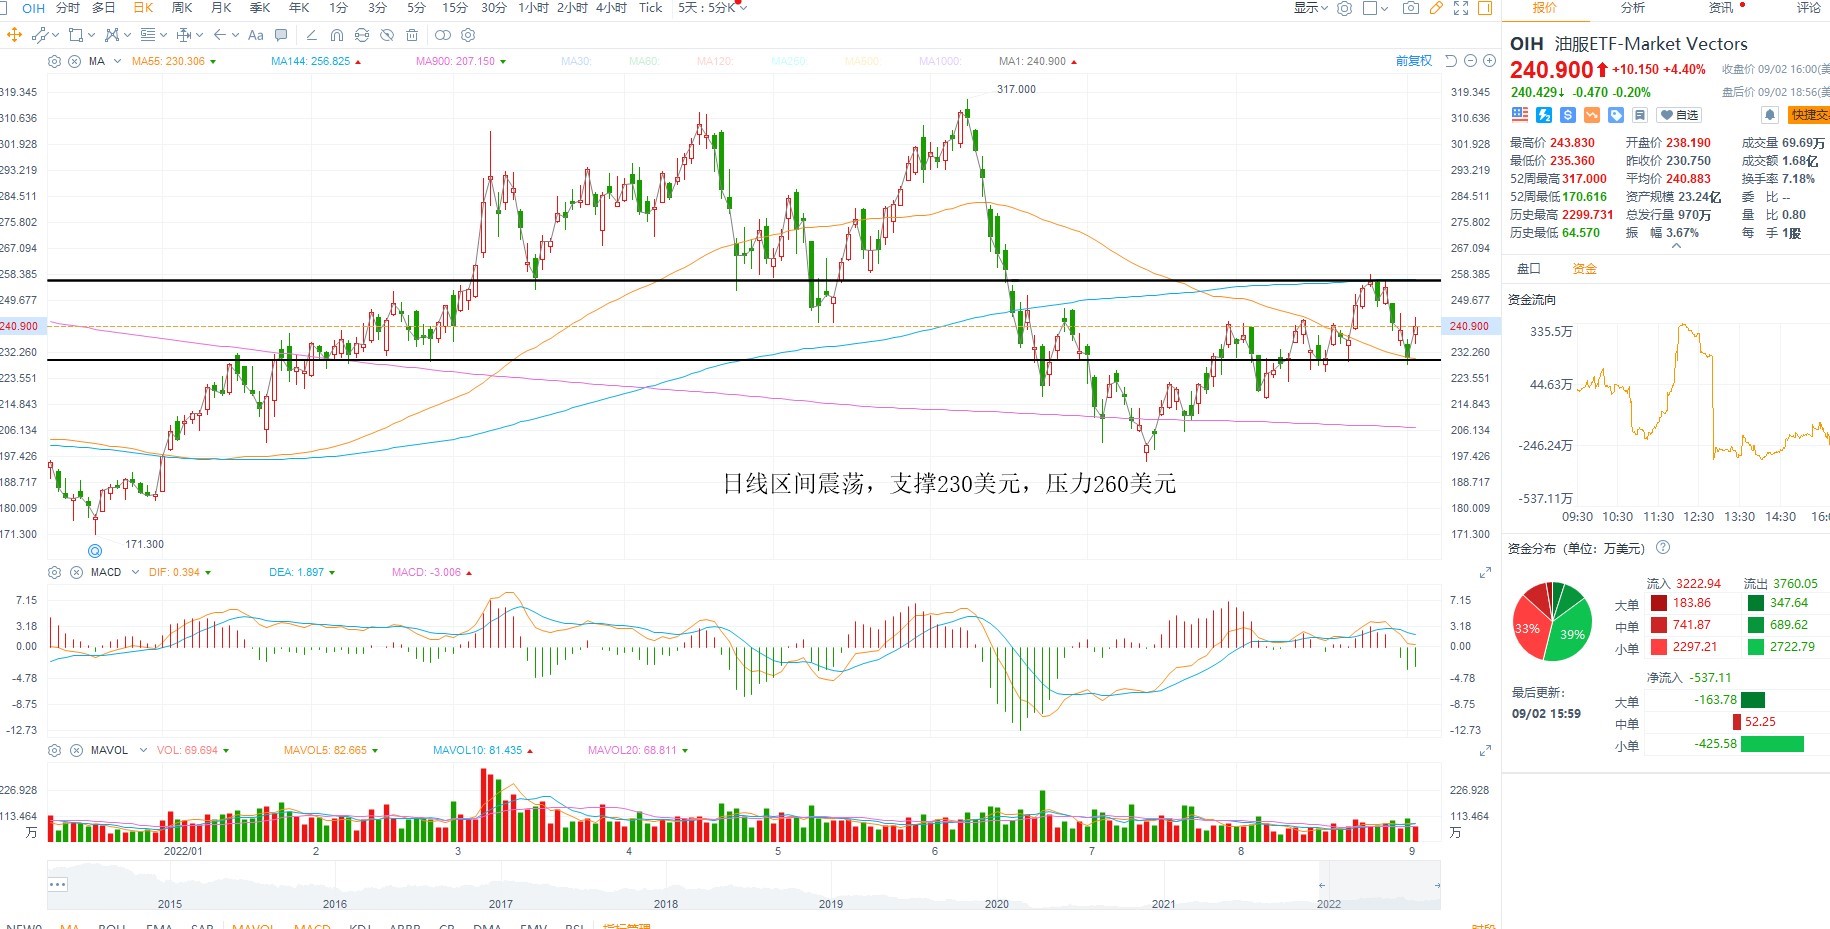Click the 快捷交易 quick trade button

point(1809,115)
